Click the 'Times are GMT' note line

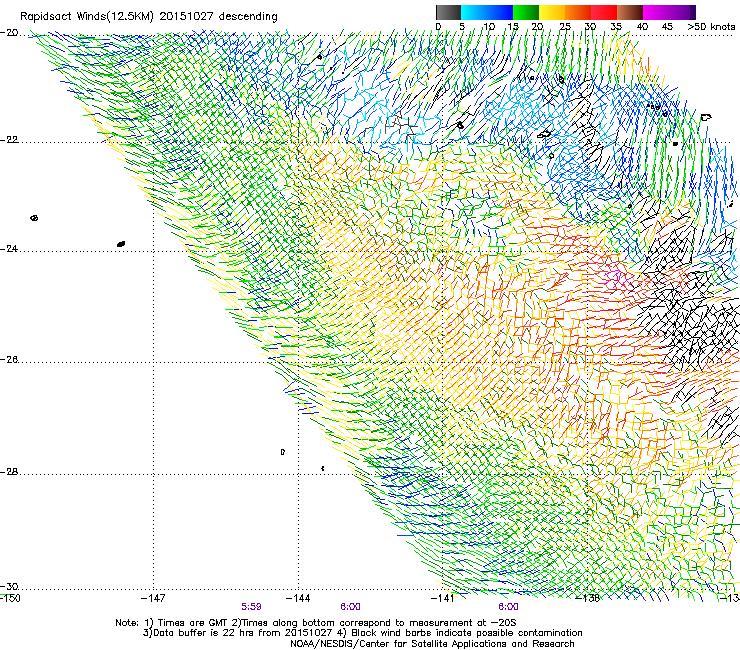click(316, 623)
